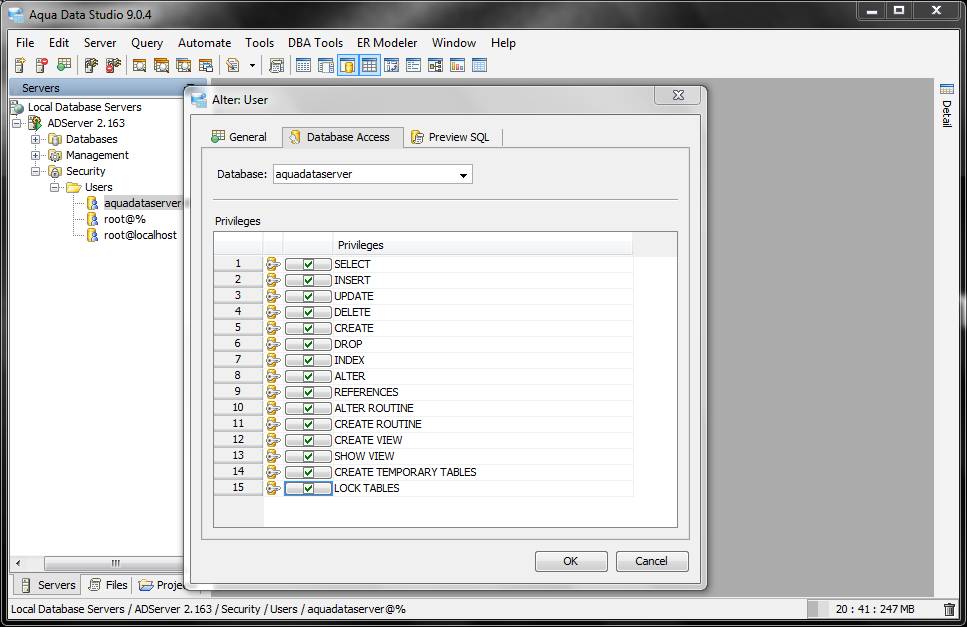Click the Servers panel horizontal scrollbar thumb

115,563
